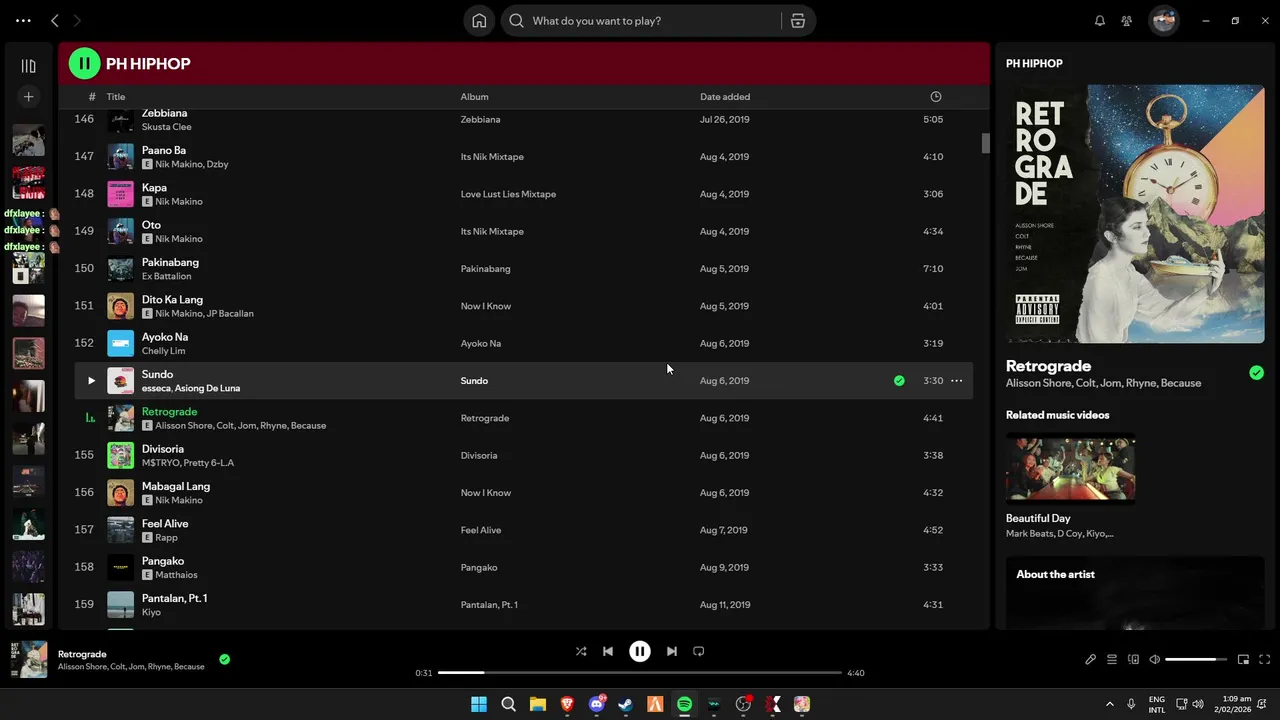Open the Beautiful Day music video thumbnail

click(1070, 468)
